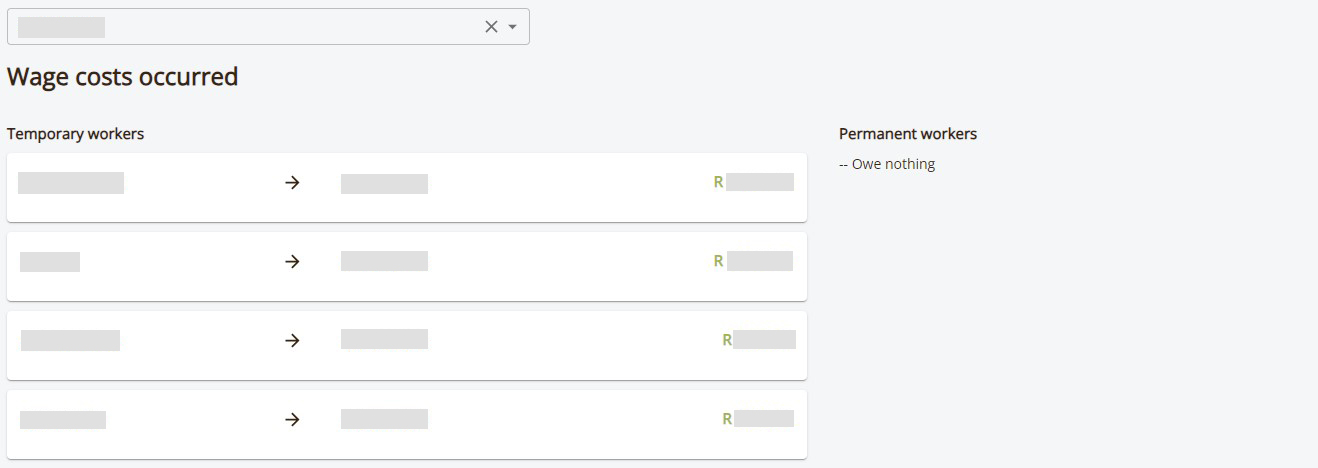This screenshot has width=1318, height=468.
Task: Click the arrow icon in third worker row
Action: 292,340
